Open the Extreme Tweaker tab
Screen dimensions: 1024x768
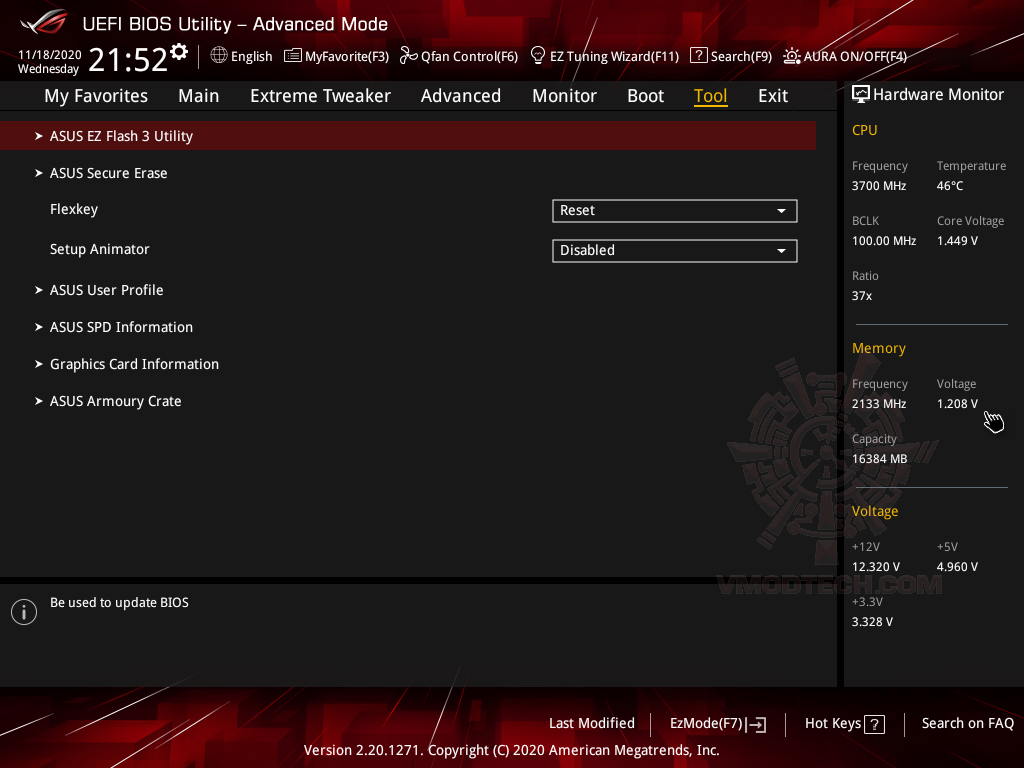click(x=320, y=96)
